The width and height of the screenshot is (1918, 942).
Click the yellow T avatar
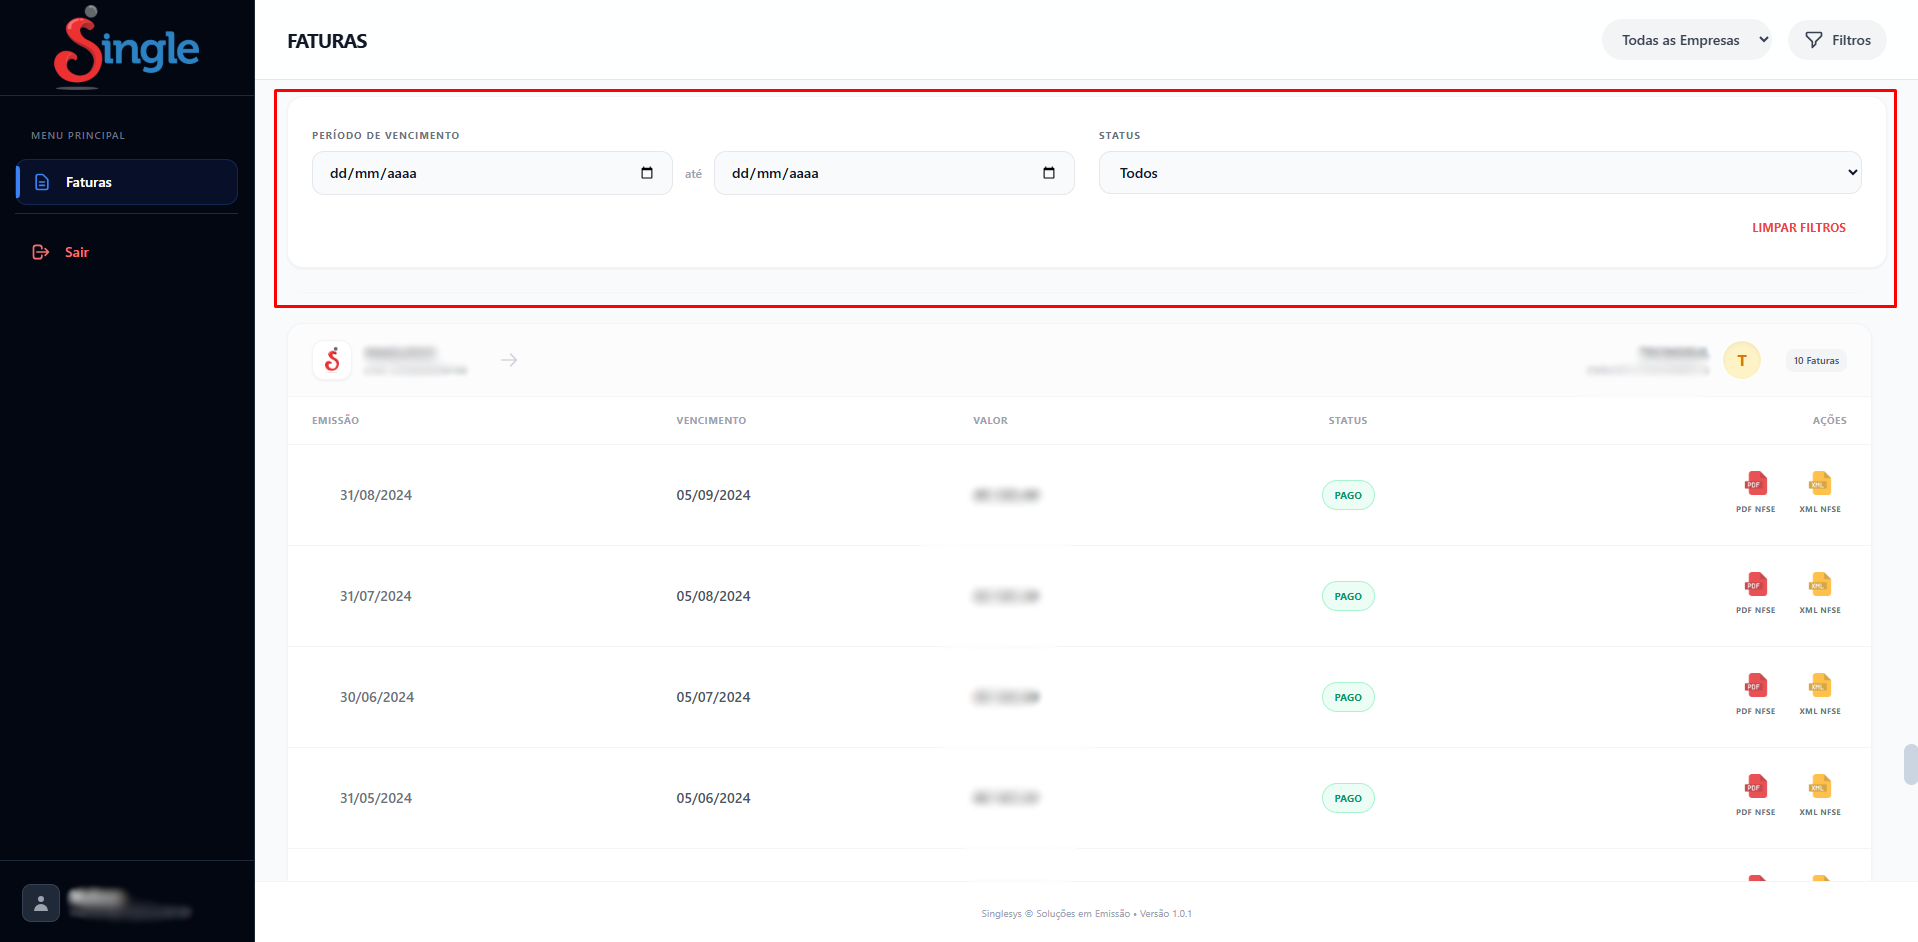[1742, 360]
